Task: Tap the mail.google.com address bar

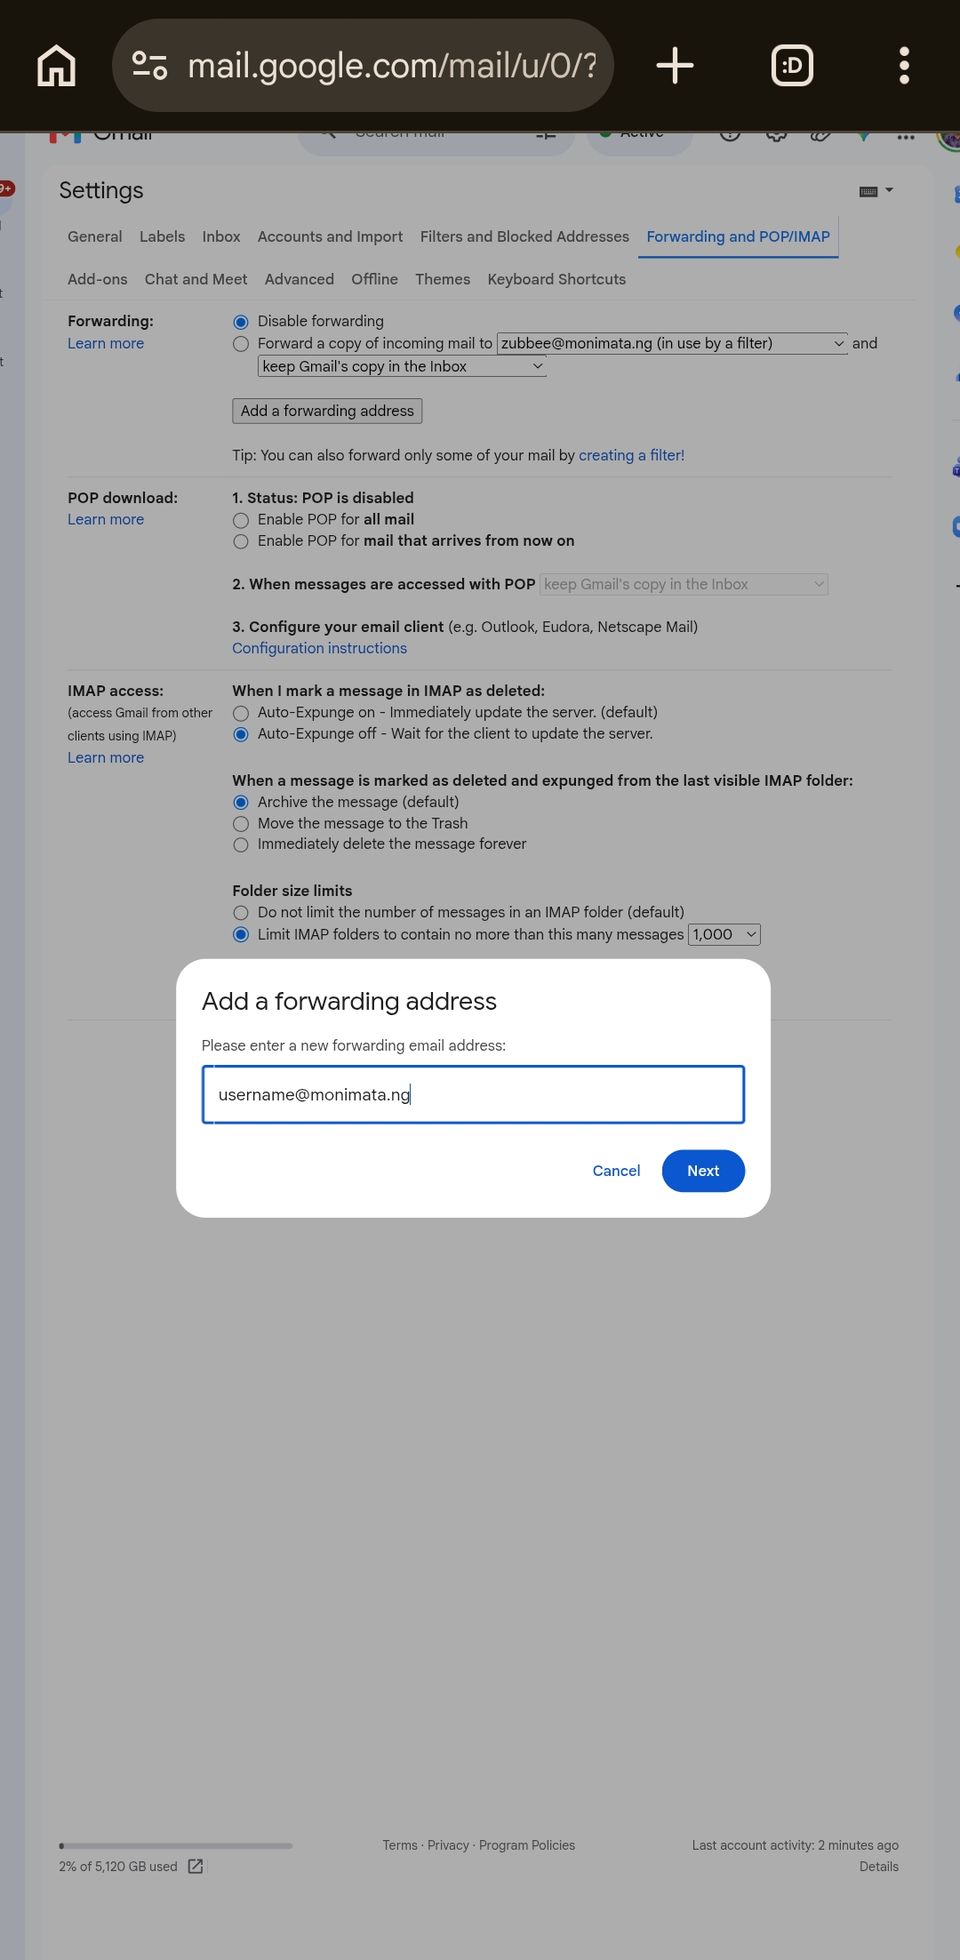Action: pos(362,66)
